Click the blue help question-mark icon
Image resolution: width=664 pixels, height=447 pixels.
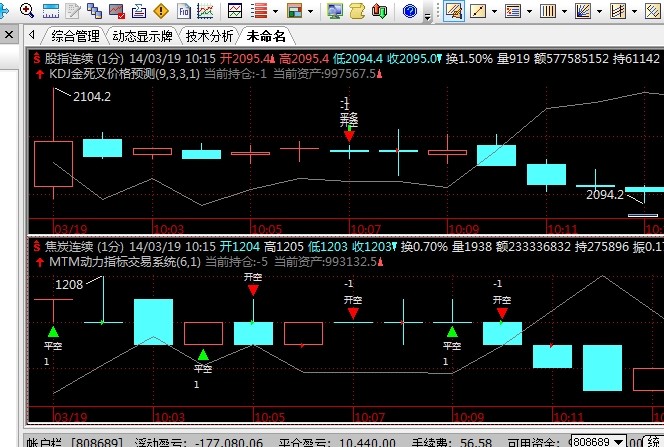[x=410, y=11]
